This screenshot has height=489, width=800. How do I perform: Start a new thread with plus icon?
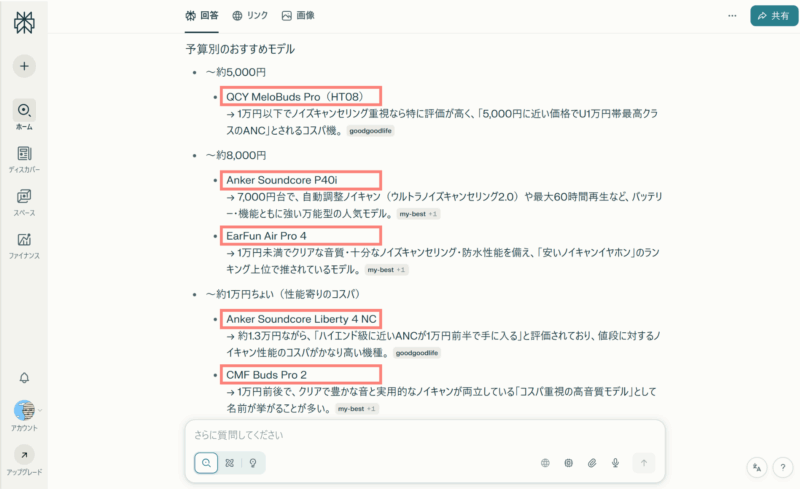point(24,66)
